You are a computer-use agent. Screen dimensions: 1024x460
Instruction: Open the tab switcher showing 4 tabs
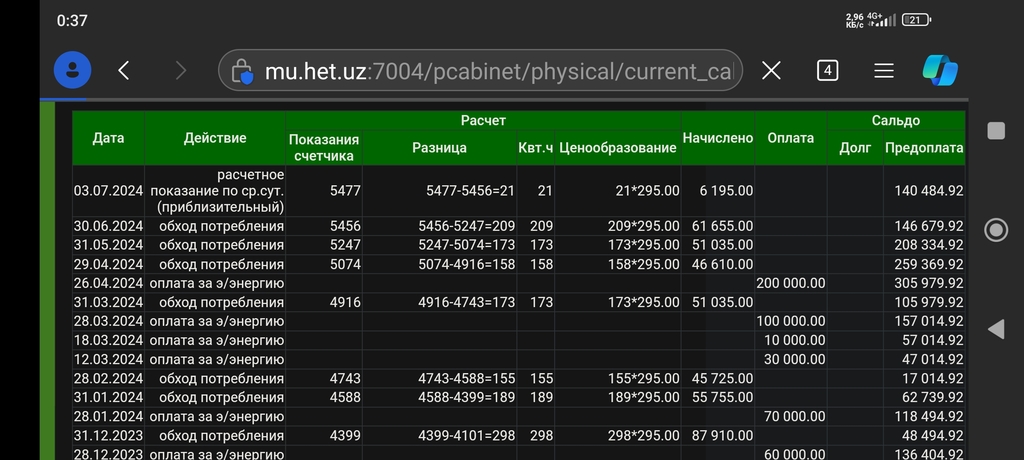coord(827,71)
